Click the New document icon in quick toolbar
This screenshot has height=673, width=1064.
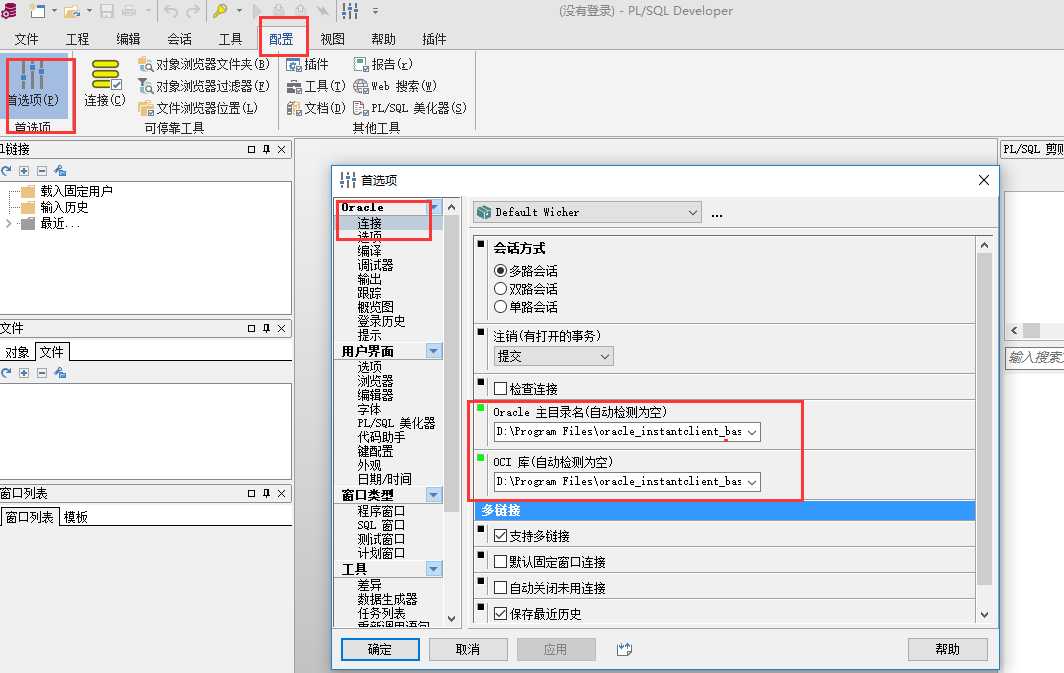coord(38,11)
